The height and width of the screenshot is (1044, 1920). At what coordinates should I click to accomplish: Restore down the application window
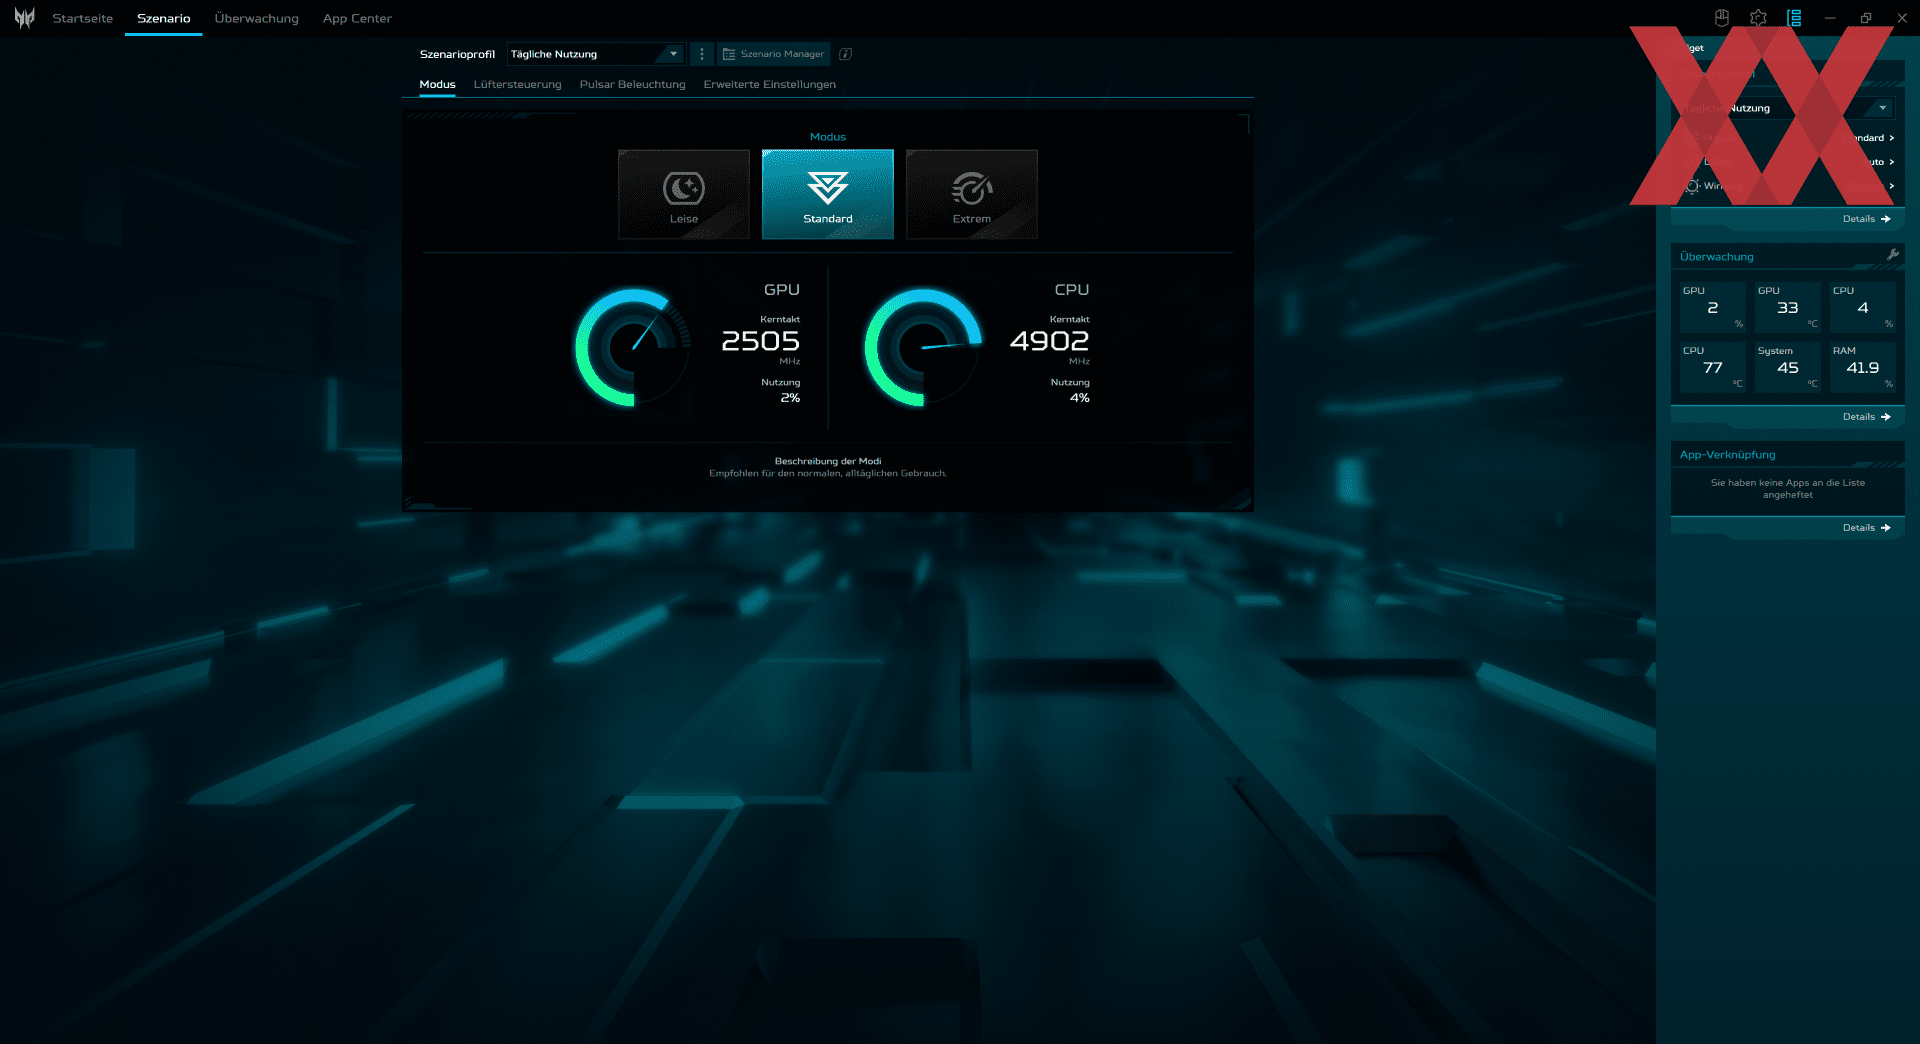point(1866,18)
